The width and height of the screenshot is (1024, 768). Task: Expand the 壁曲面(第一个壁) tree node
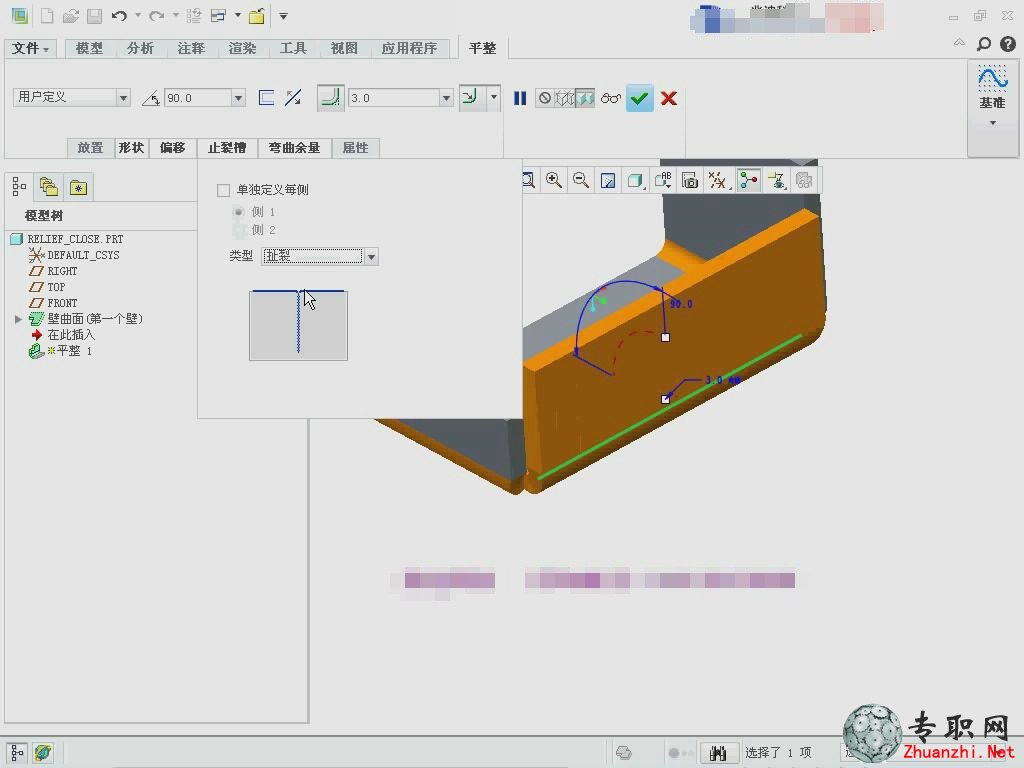click(18, 319)
